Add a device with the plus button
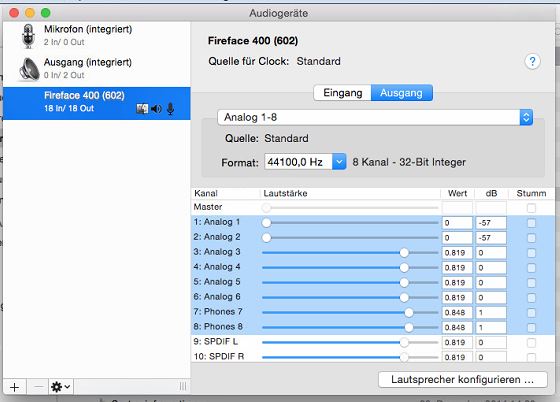 [x=15, y=387]
